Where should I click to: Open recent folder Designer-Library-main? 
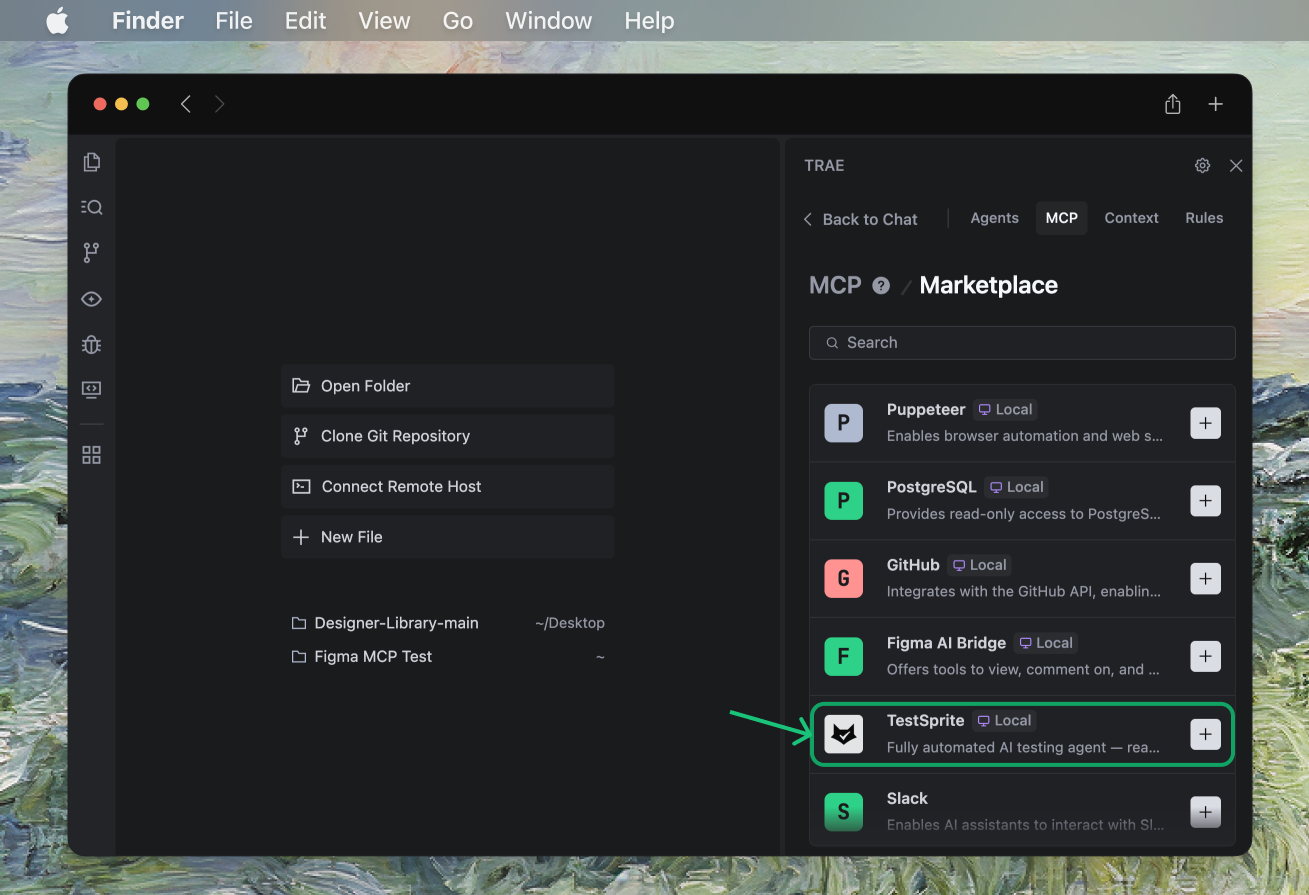pos(448,623)
